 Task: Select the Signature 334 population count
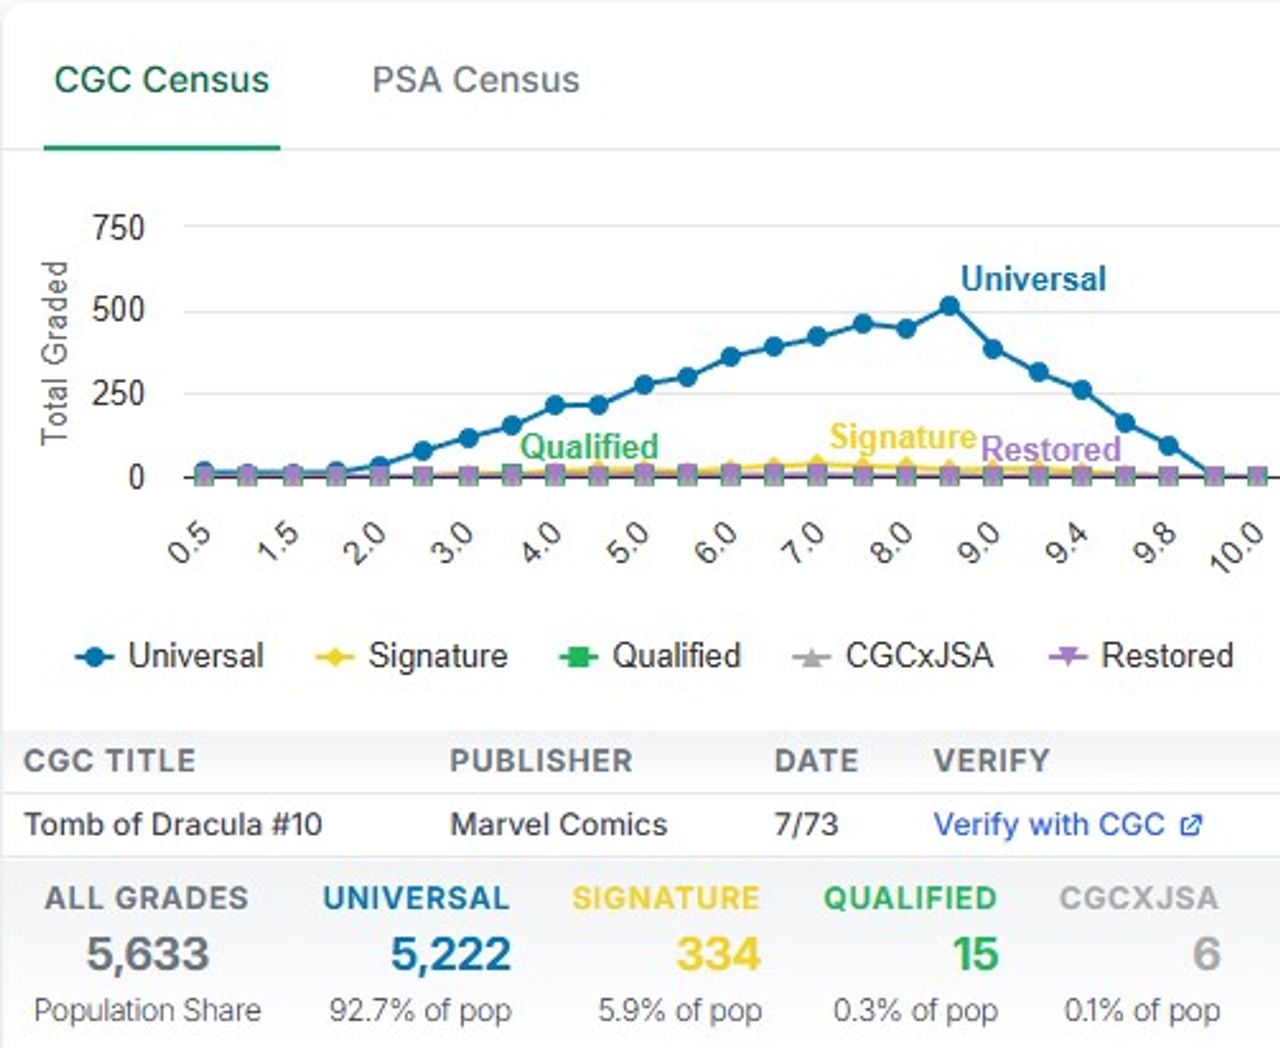coord(718,954)
